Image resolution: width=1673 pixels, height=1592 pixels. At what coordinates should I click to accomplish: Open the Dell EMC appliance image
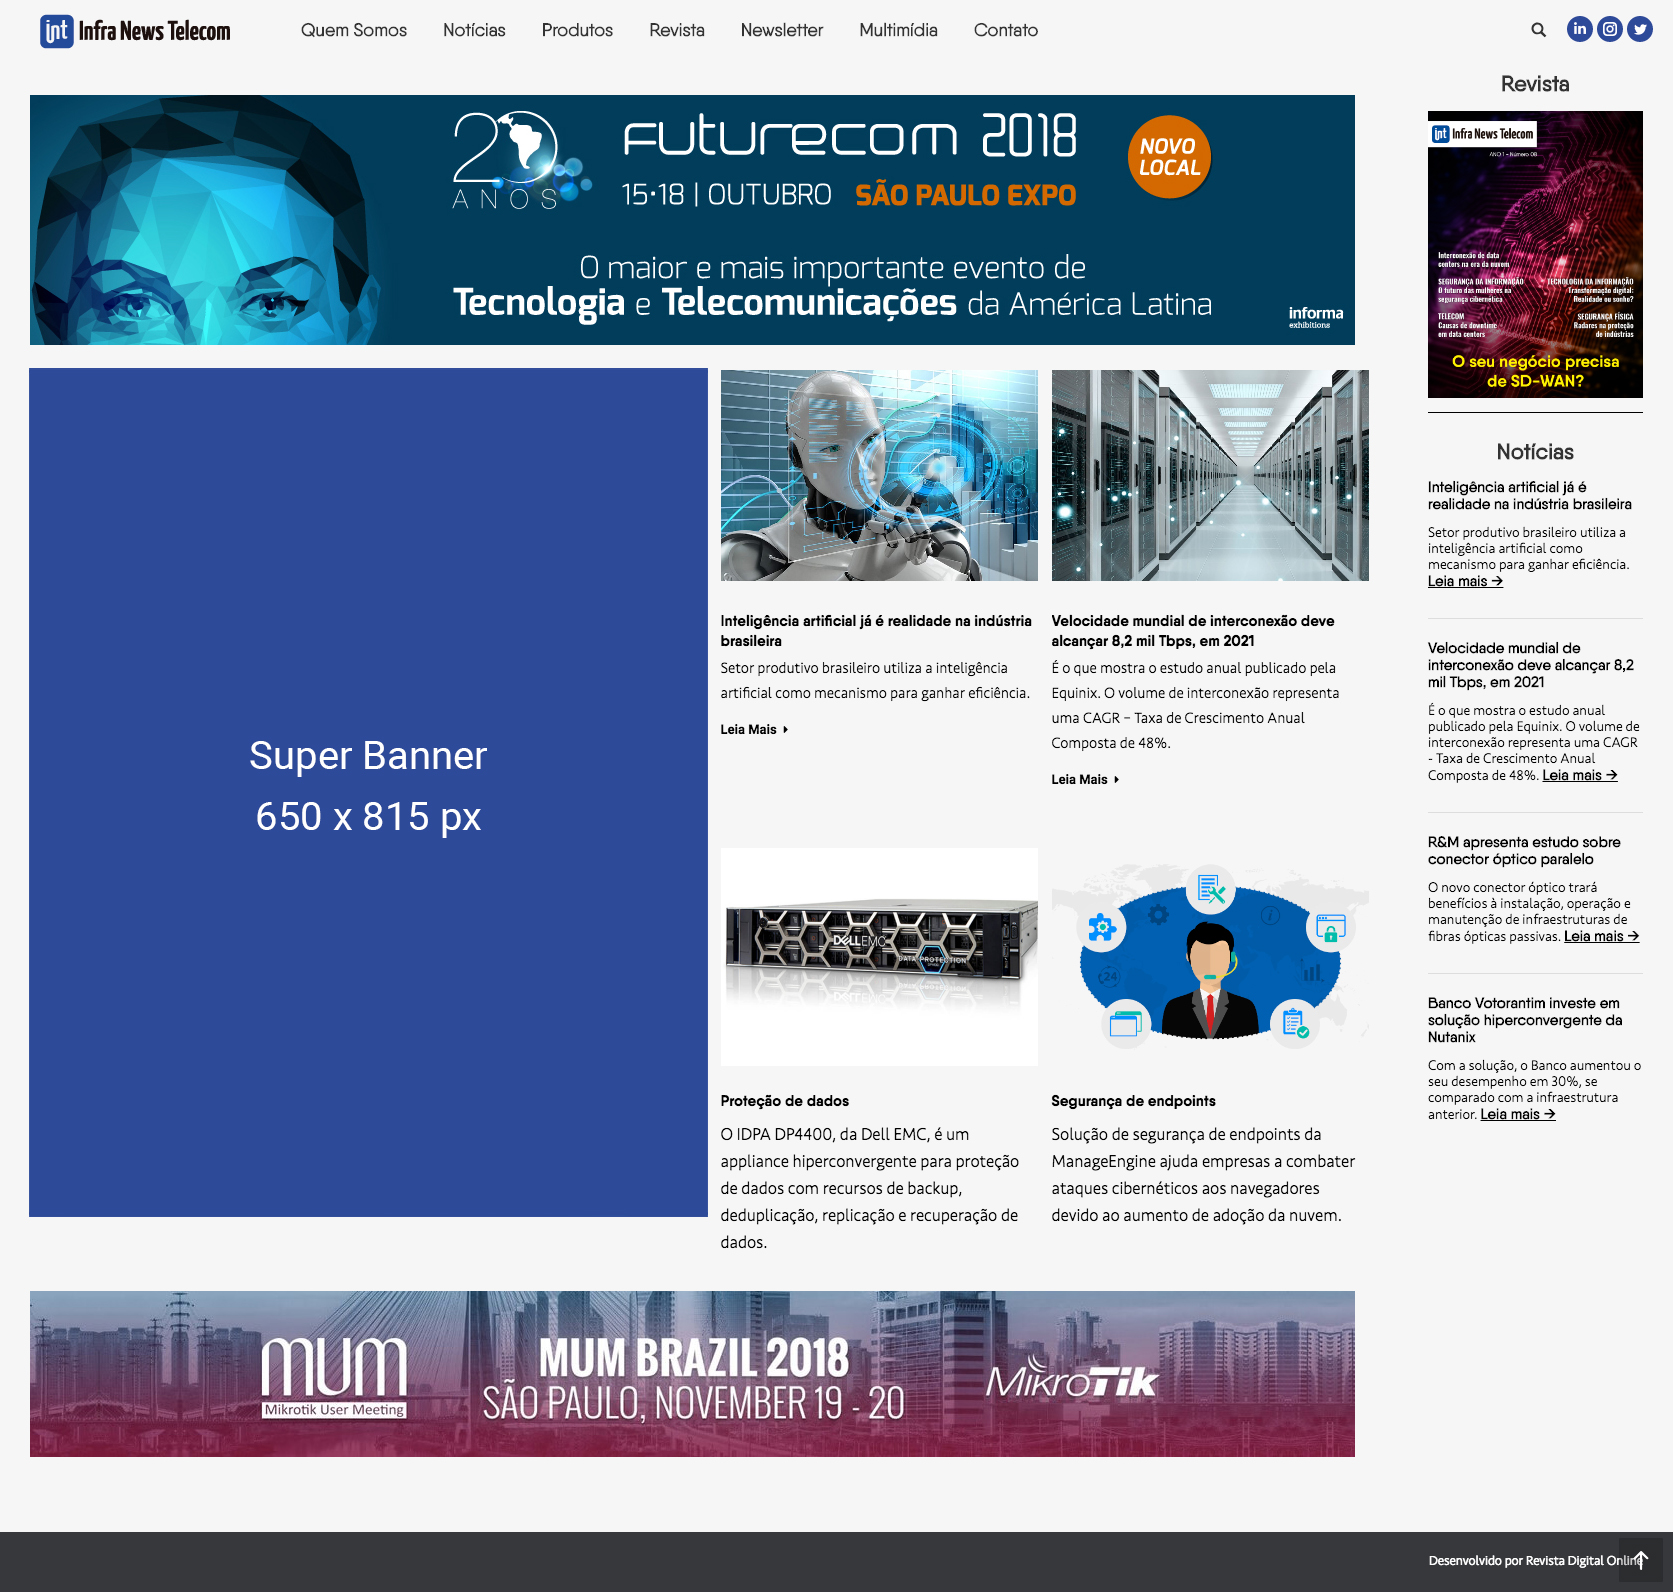(x=879, y=957)
